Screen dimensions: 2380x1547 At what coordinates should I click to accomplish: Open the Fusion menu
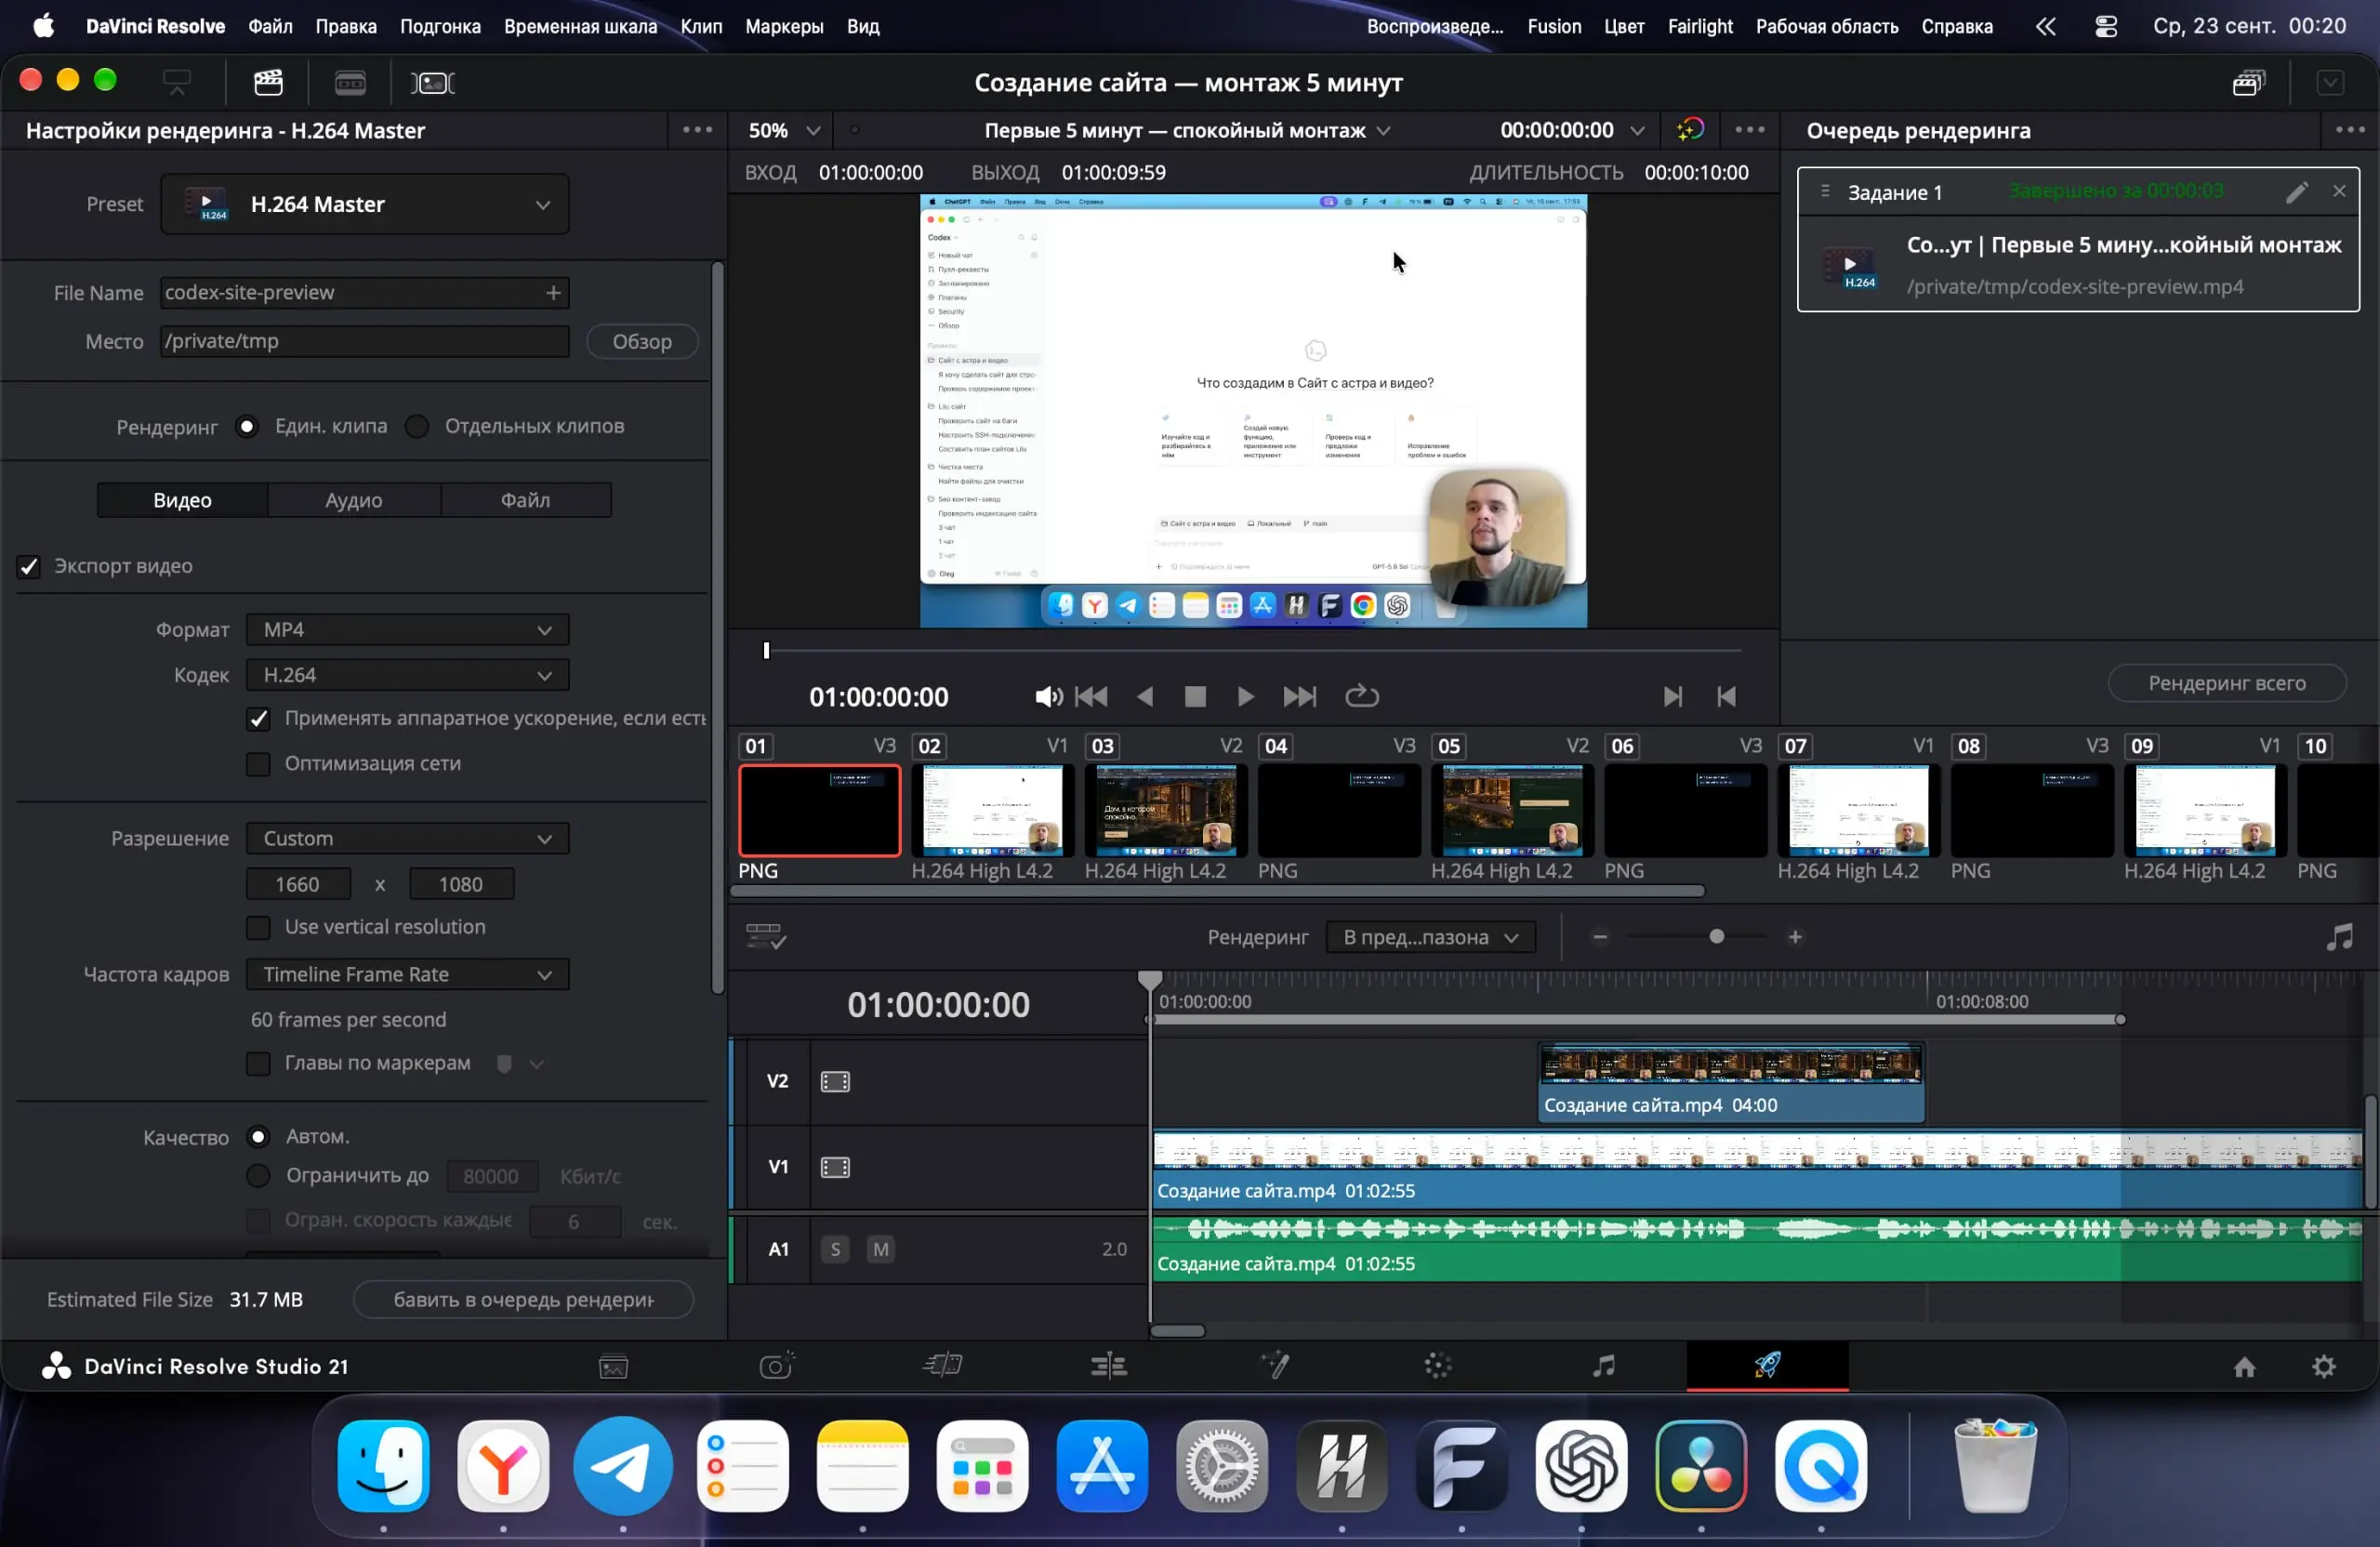(1554, 26)
